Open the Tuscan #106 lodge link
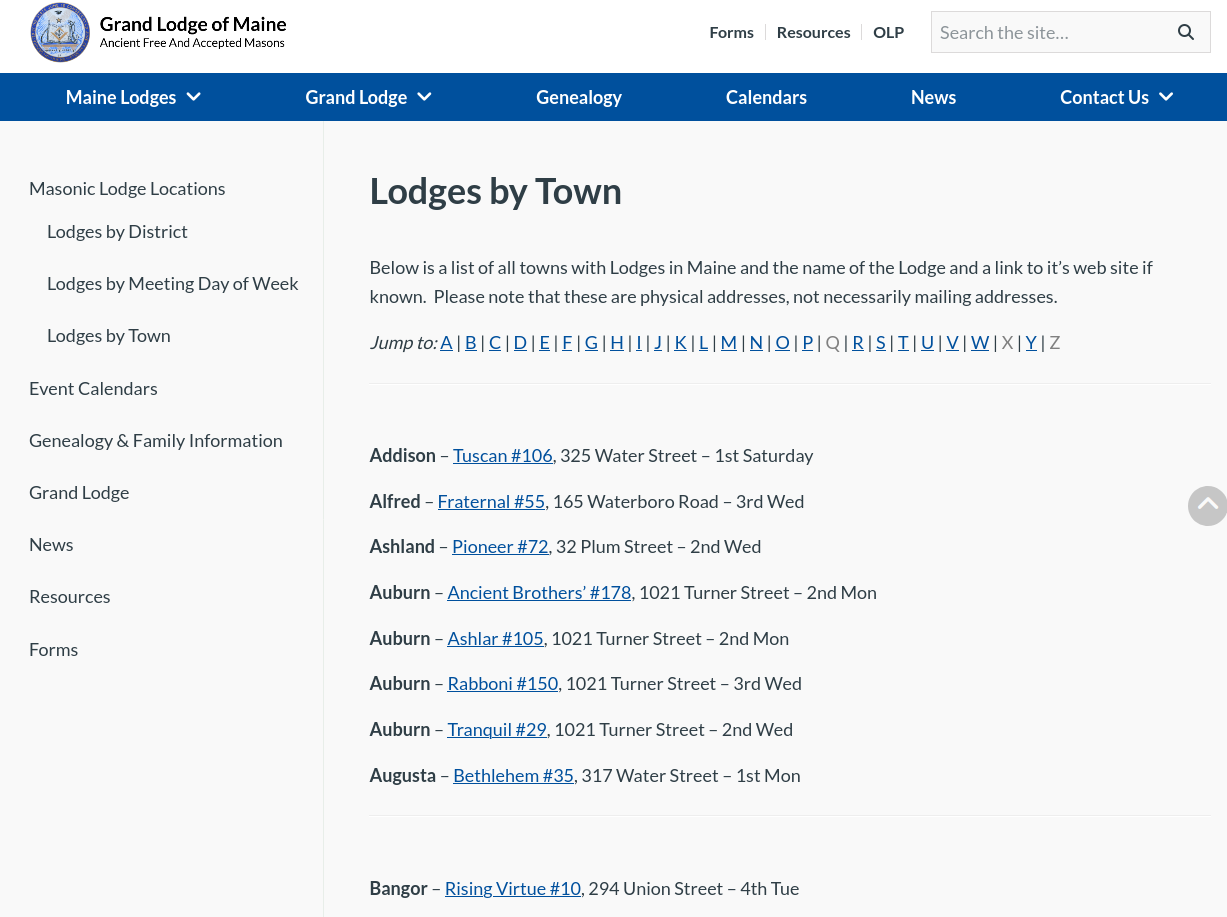1227x917 pixels. pyautogui.click(x=503, y=456)
